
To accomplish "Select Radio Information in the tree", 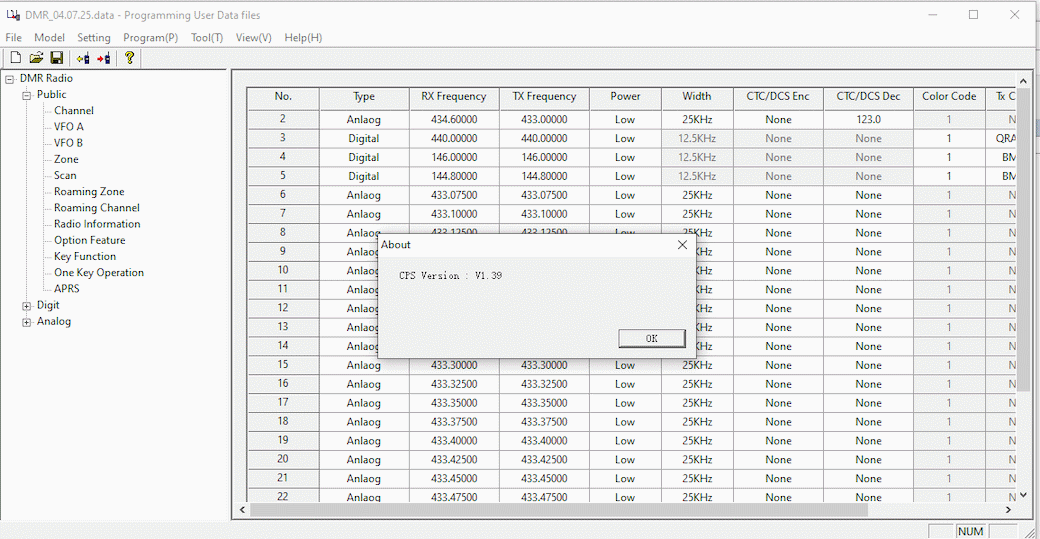I will [97, 224].
